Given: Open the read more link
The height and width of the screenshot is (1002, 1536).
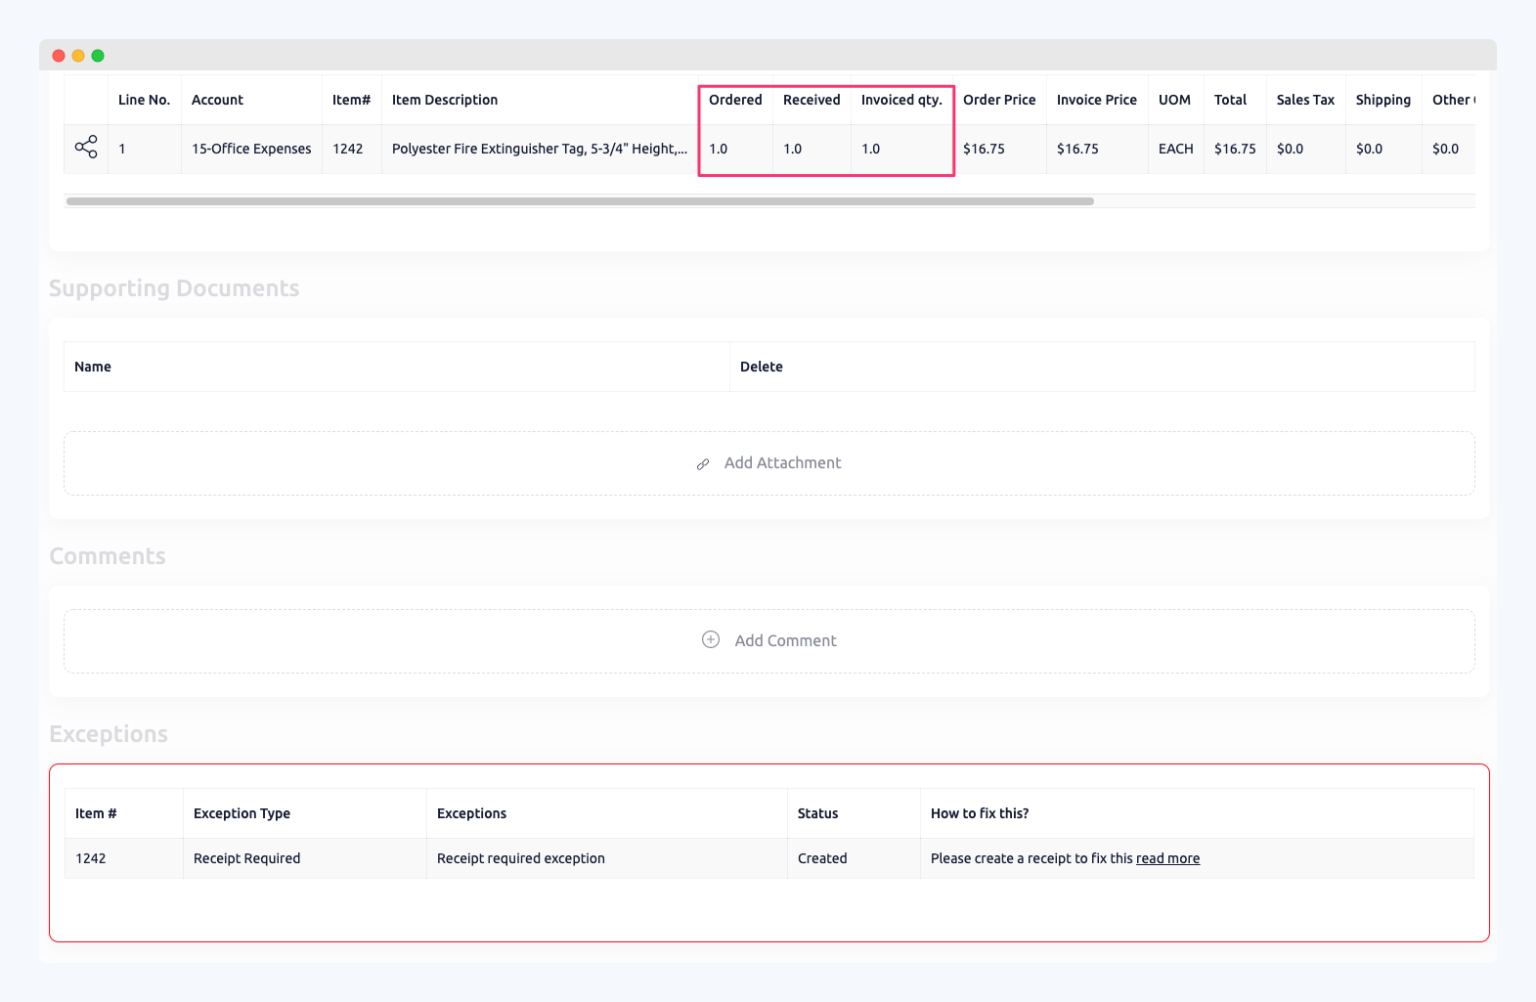Looking at the screenshot, I should 1167,858.
